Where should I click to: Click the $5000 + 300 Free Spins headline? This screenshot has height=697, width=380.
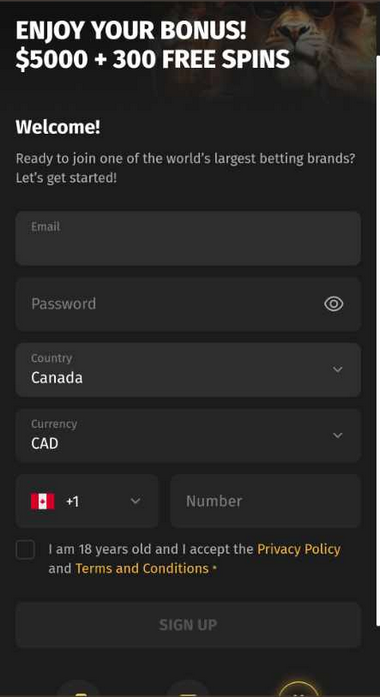[x=152, y=60]
